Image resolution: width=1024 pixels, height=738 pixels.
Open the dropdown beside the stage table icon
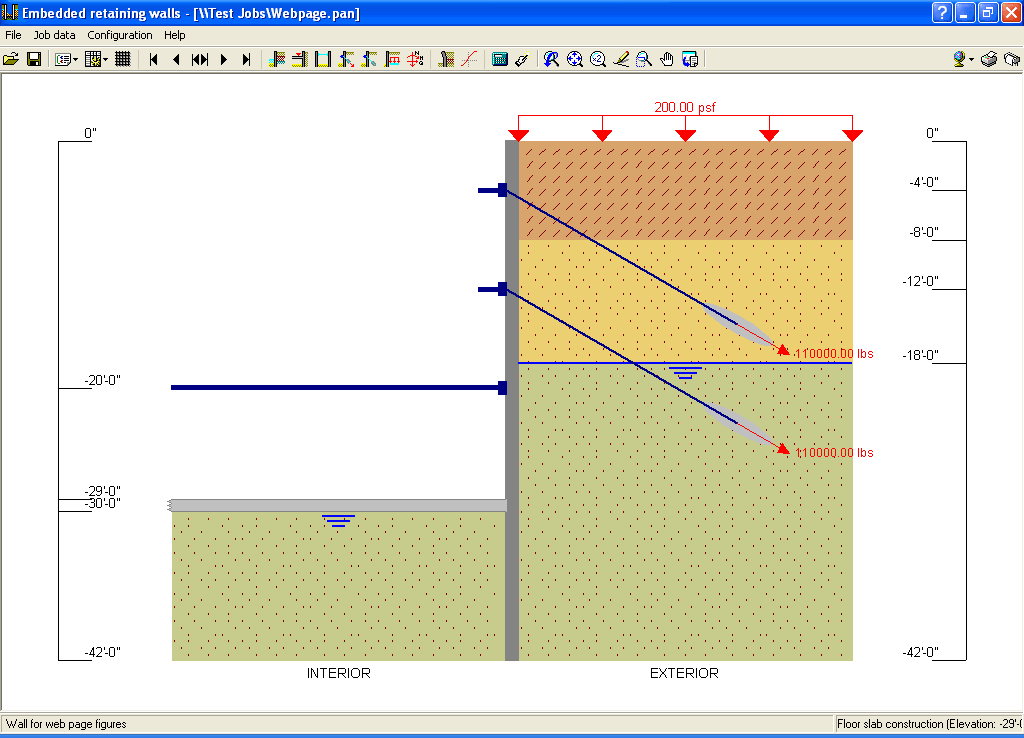(104, 59)
